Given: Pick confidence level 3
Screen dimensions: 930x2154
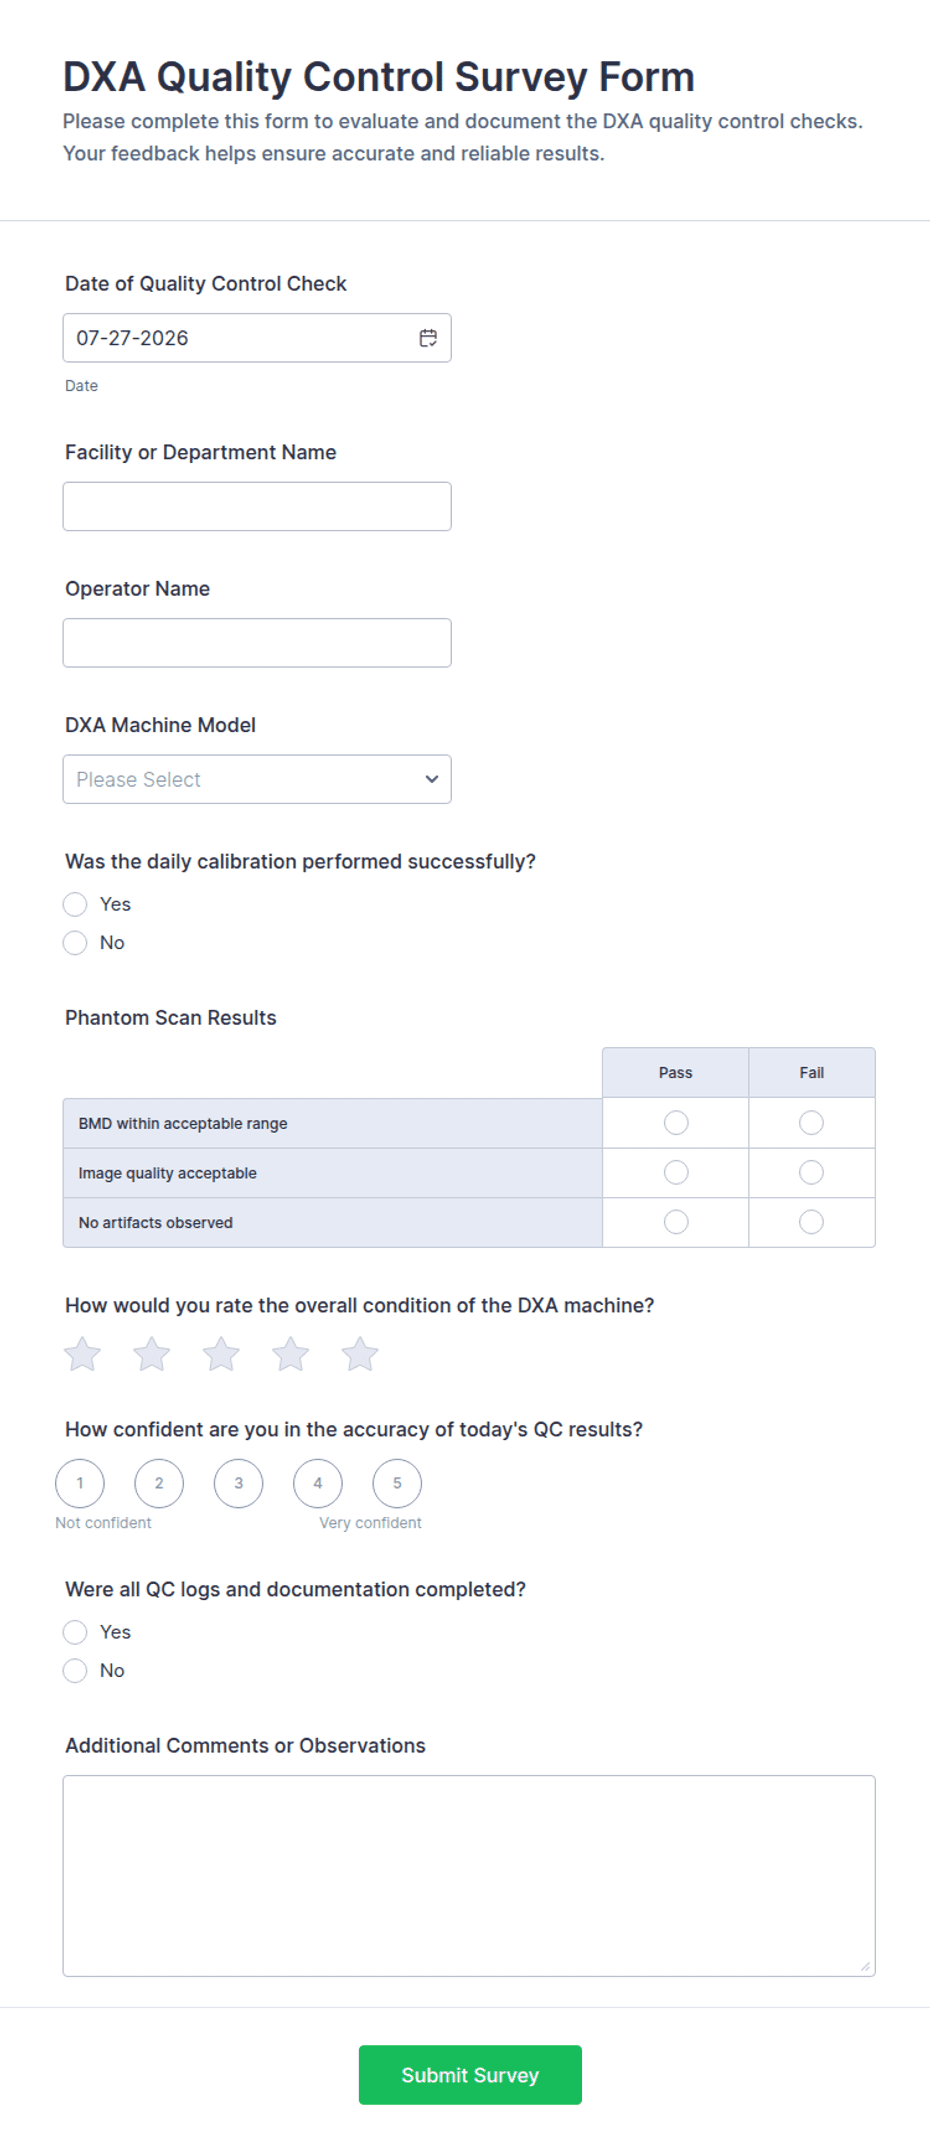Looking at the screenshot, I should coord(238,1483).
